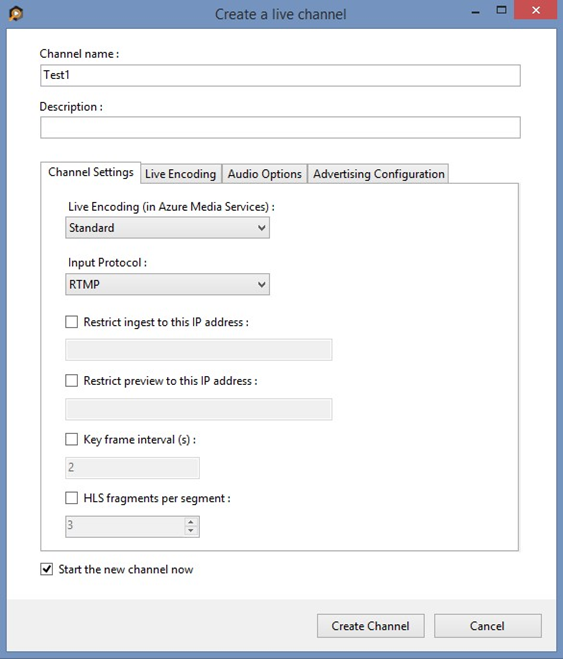Increase HLS fragments with up arrow

(191, 522)
